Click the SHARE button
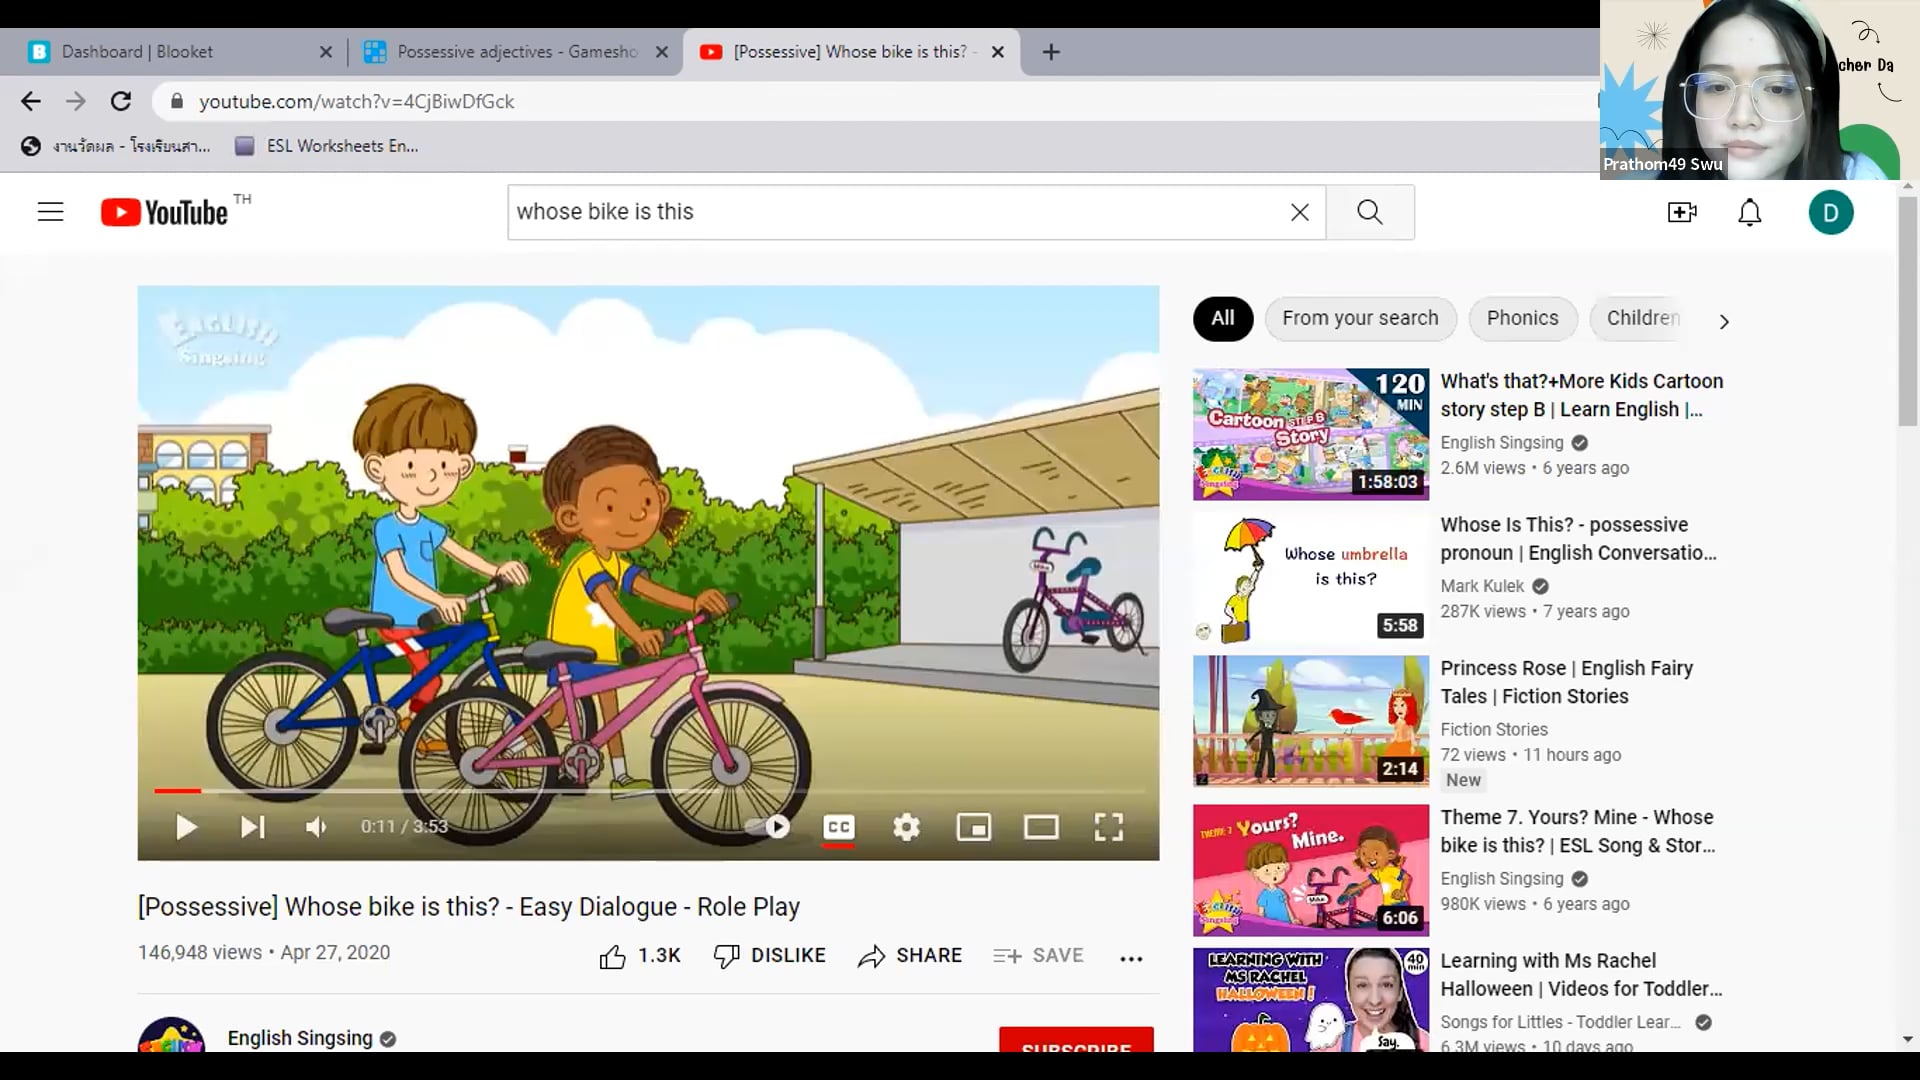The image size is (1920, 1080). click(x=910, y=956)
